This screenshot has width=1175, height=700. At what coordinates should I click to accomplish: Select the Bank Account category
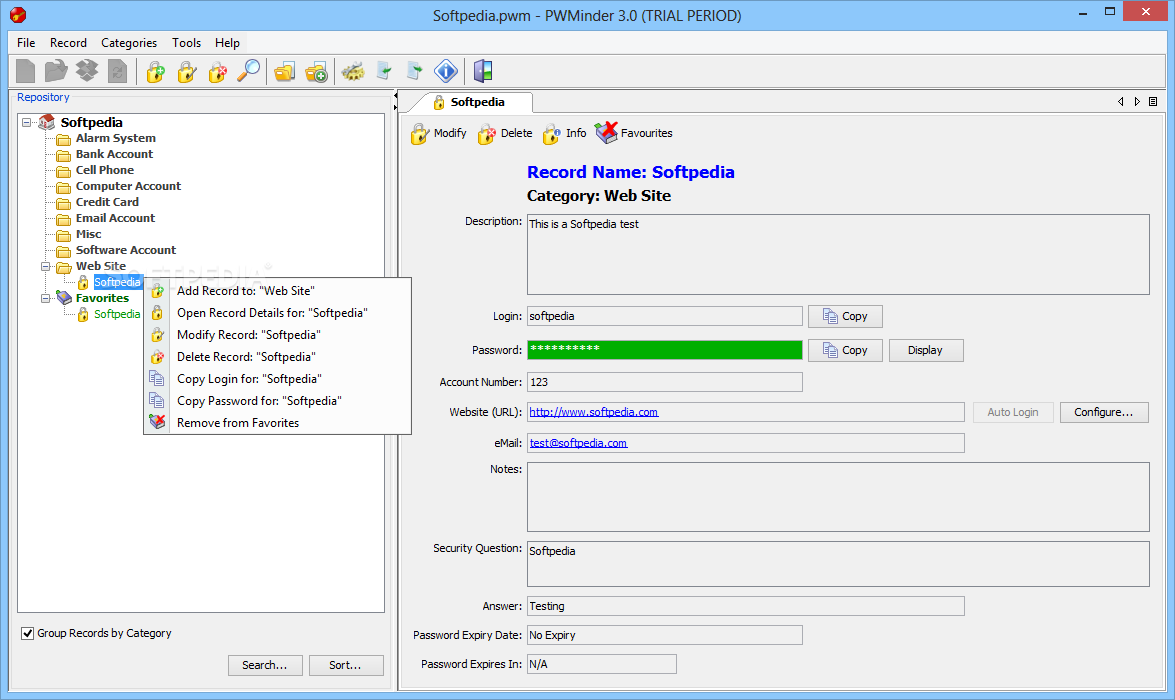click(x=114, y=154)
